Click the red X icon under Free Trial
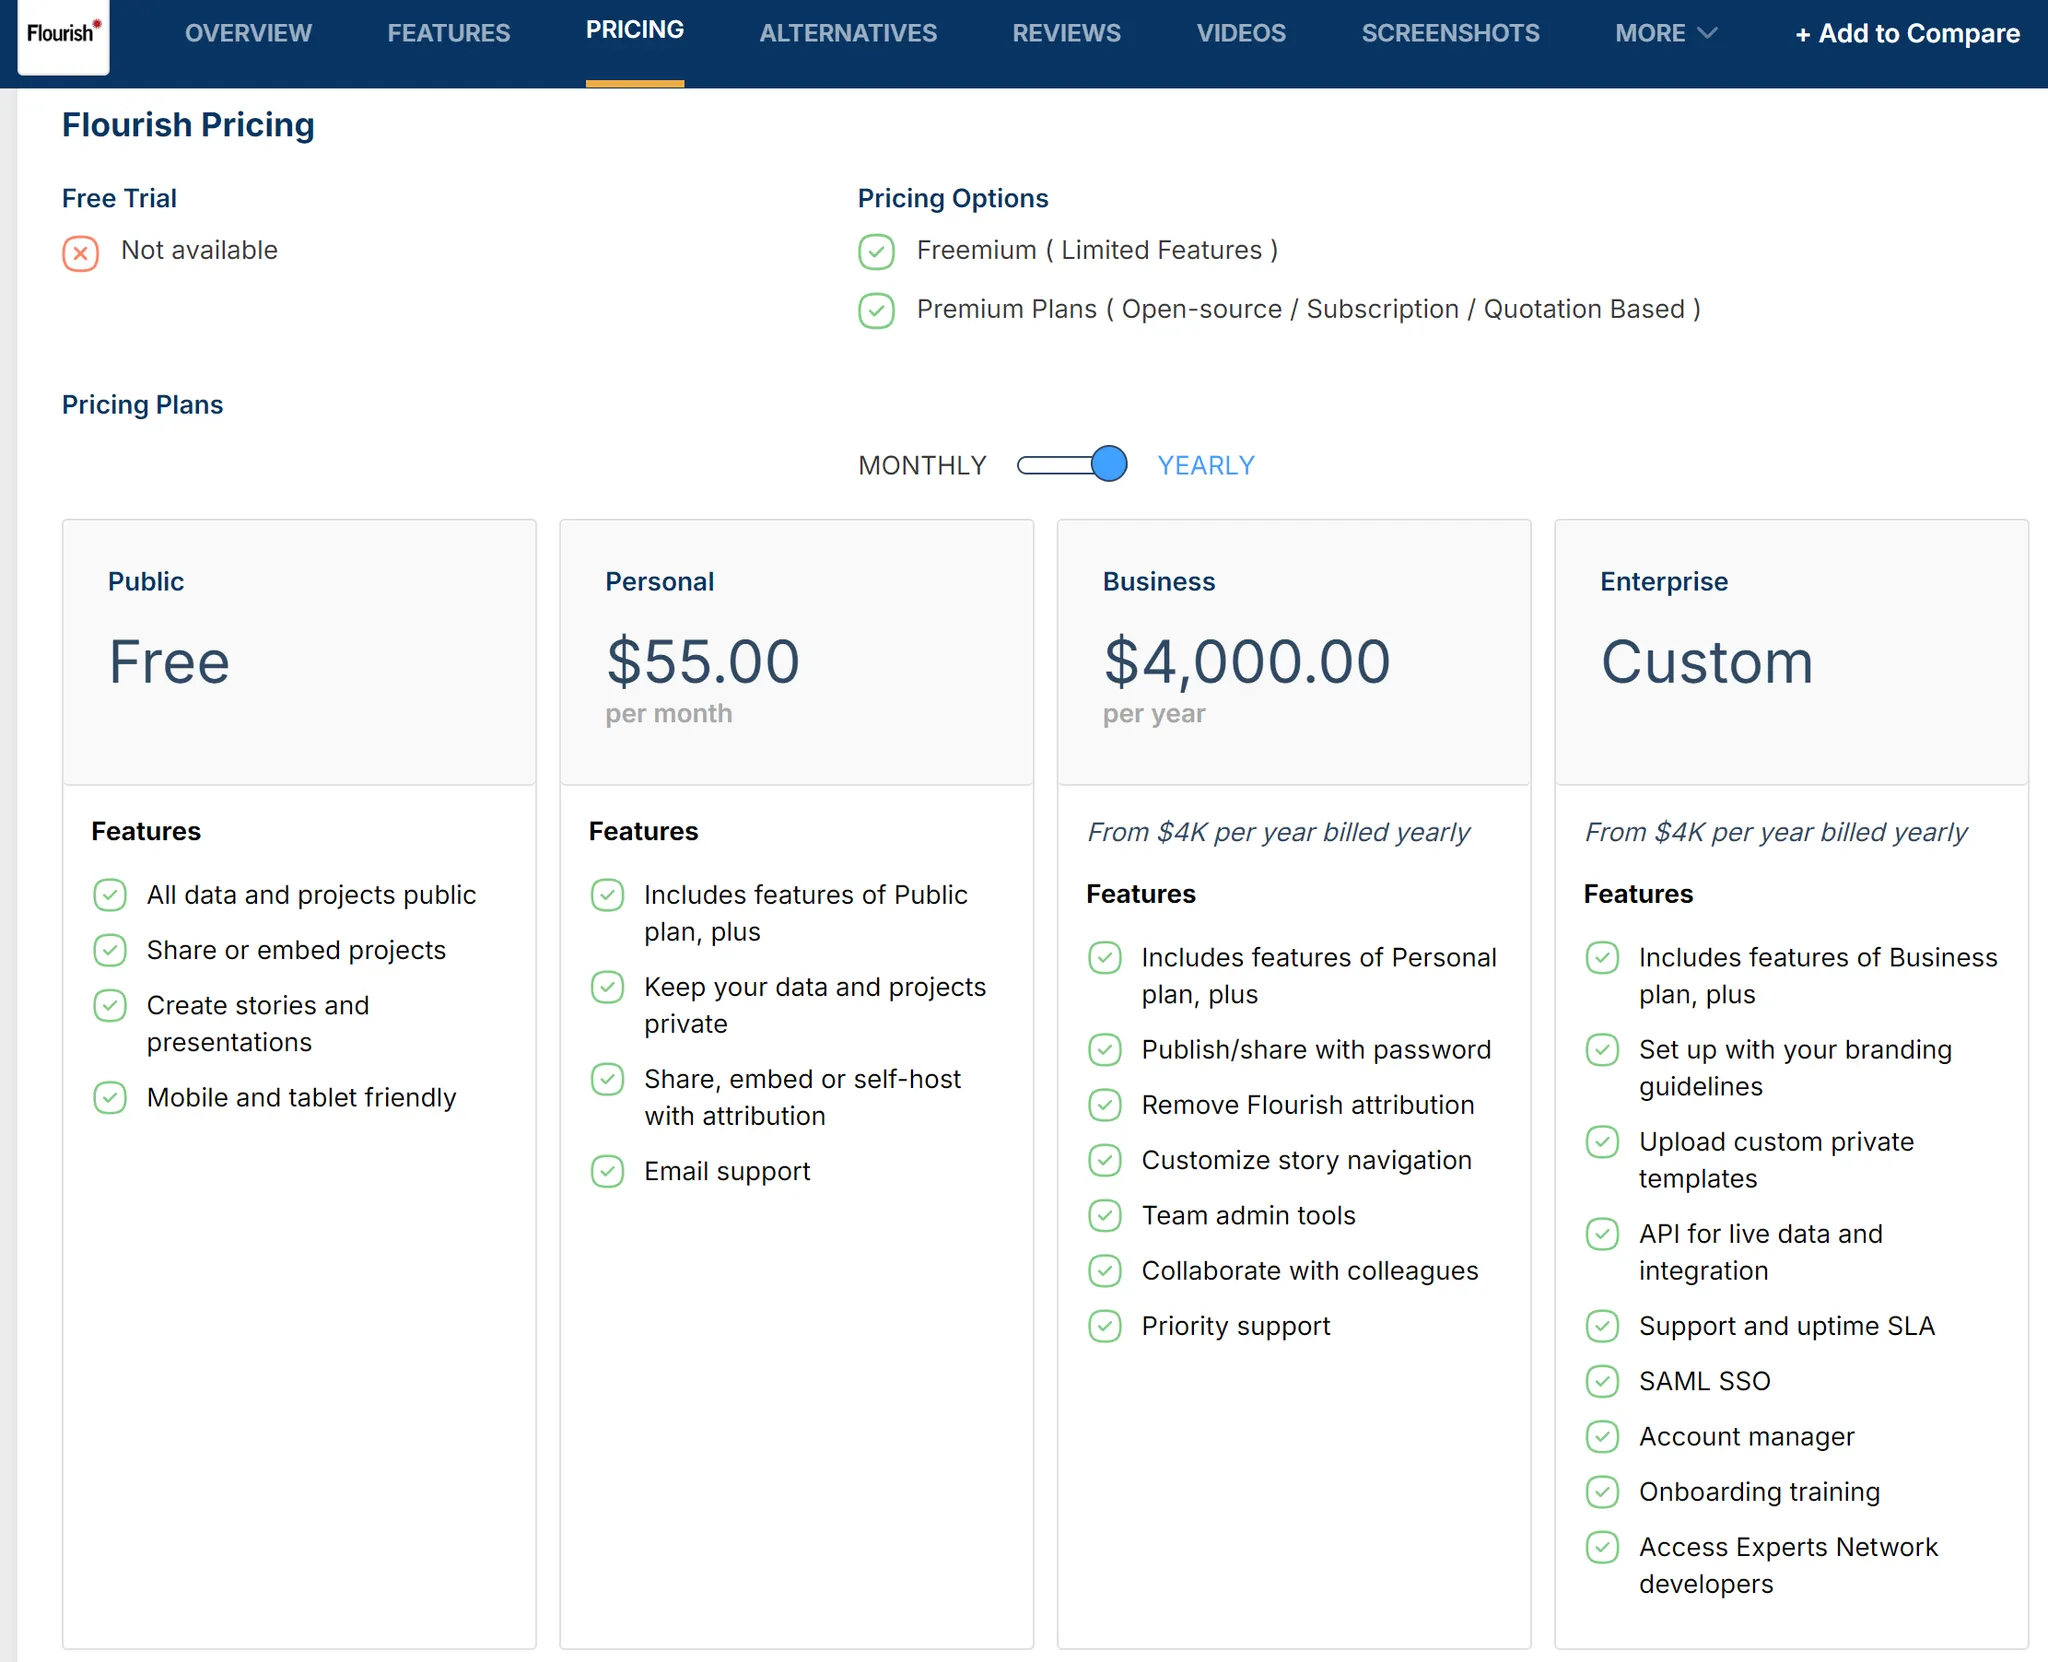 point(80,253)
